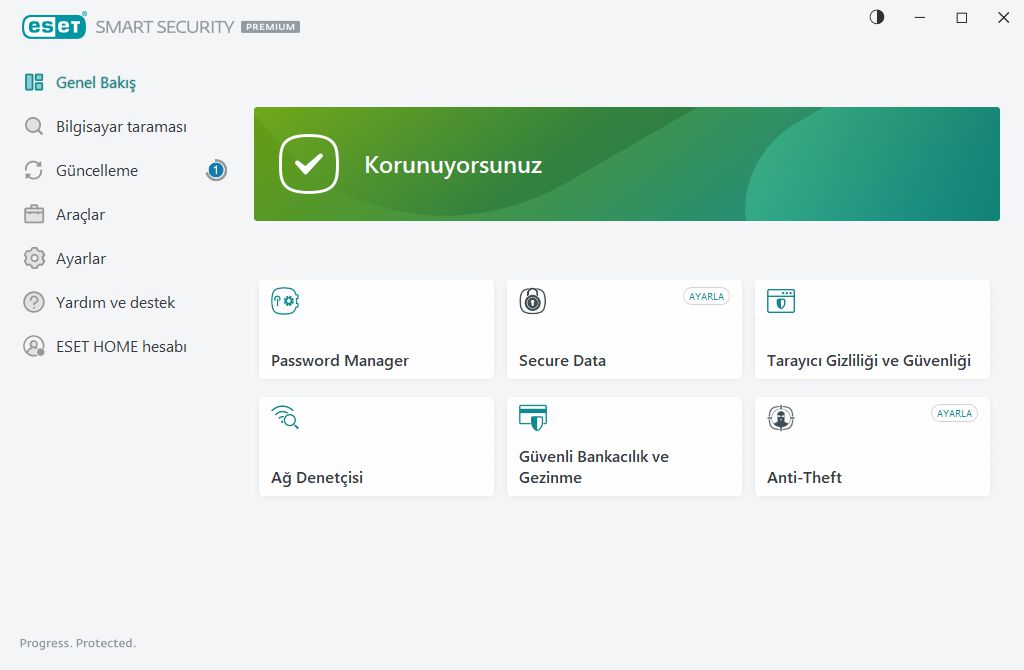This screenshot has width=1024, height=670.
Task: Click the safe banking card icon
Action: pos(533,418)
